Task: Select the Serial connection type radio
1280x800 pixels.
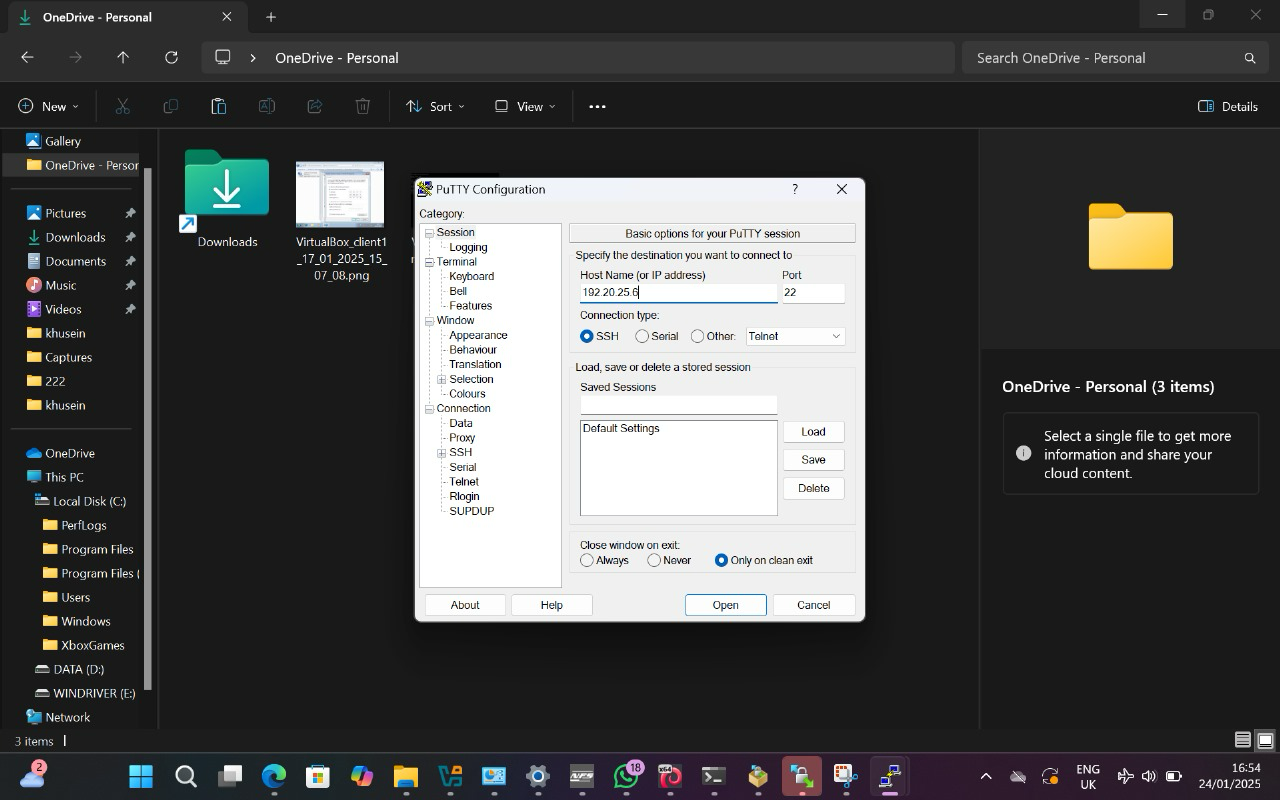Action: (x=642, y=336)
